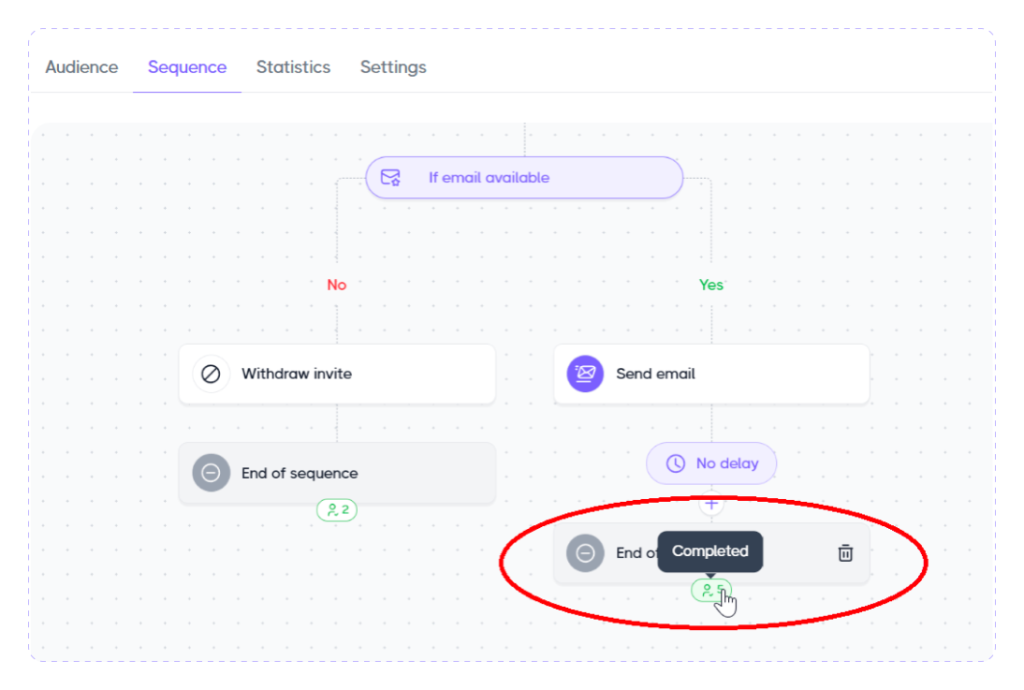Select the 'Withdraw invite' step label
Viewport: 1024px width, 690px height.
297,374
